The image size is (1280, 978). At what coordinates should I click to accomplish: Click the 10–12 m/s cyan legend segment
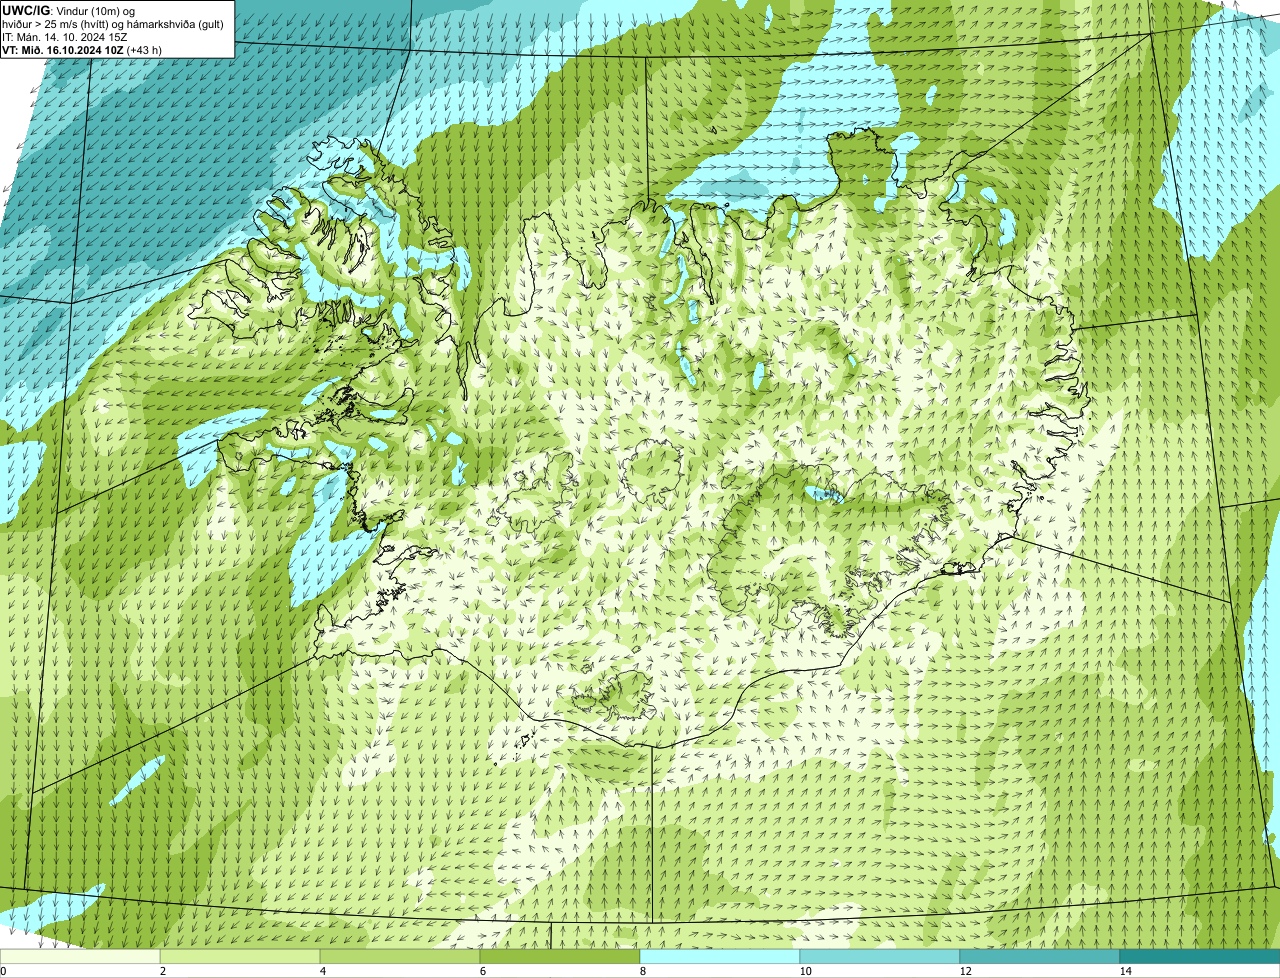coord(880,956)
